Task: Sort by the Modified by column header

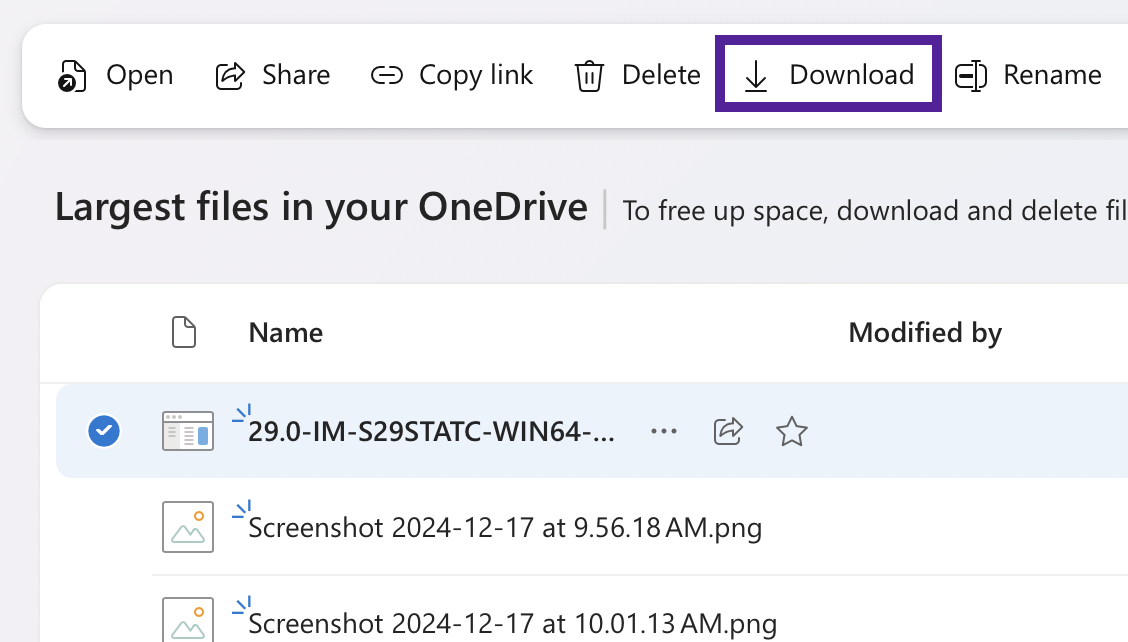Action: click(925, 333)
